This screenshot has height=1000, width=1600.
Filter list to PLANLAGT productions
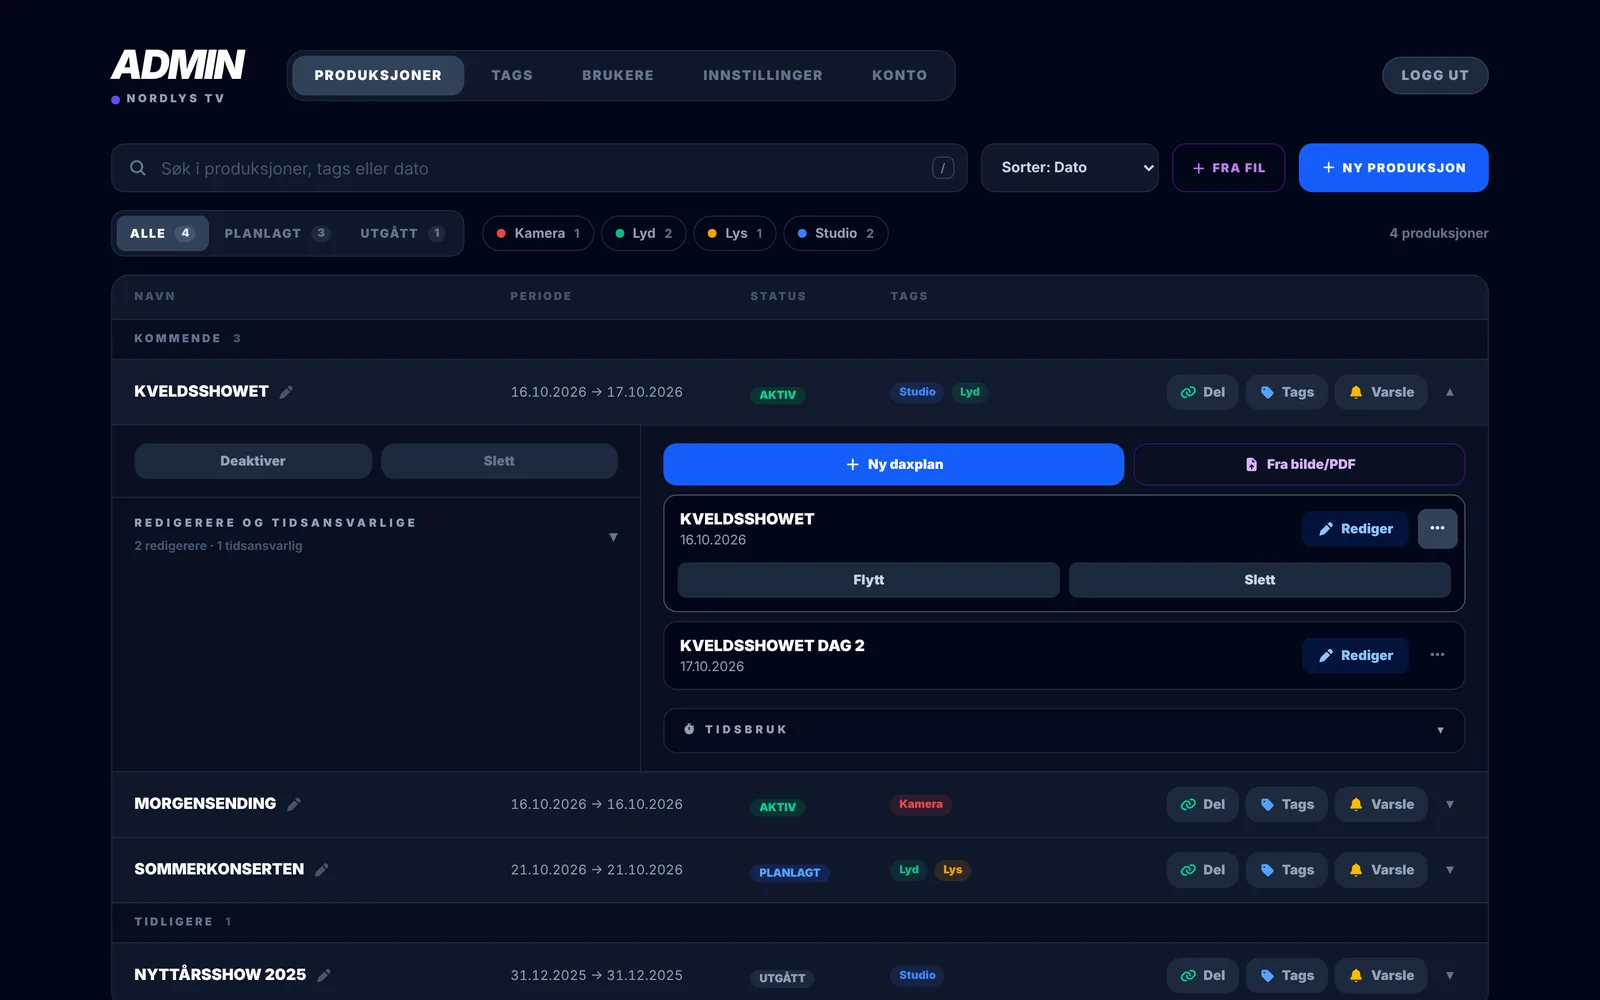(277, 233)
